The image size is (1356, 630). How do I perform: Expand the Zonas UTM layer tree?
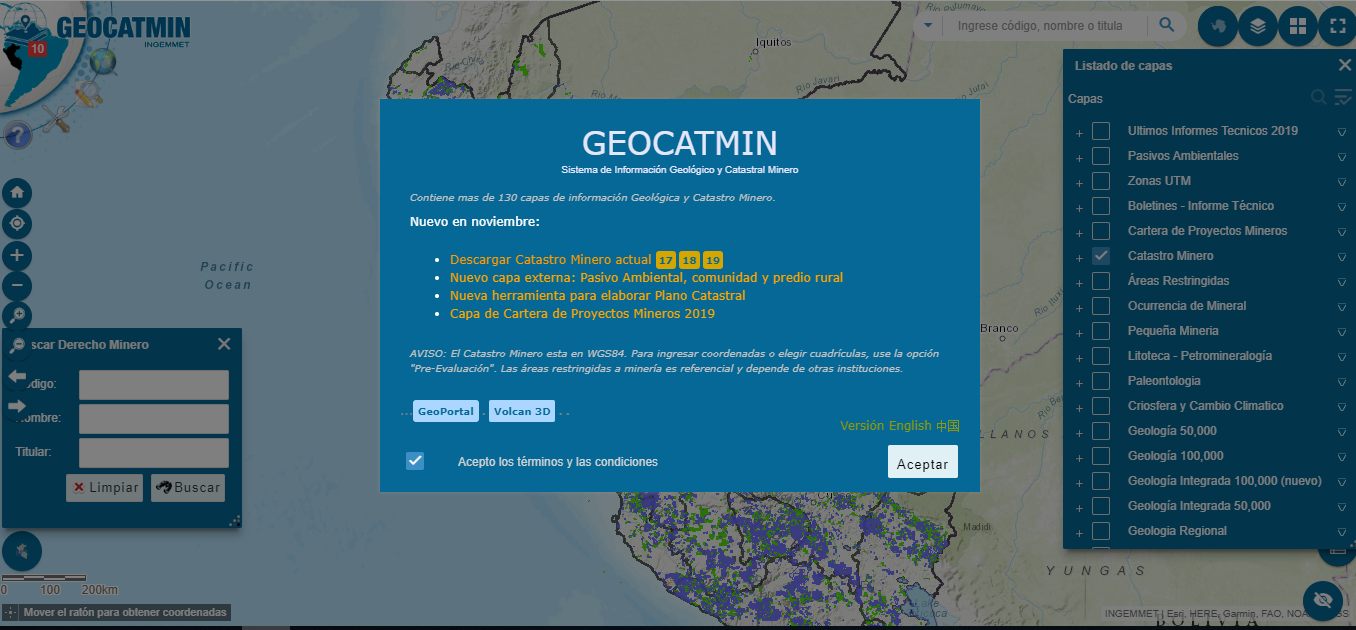(1079, 183)
